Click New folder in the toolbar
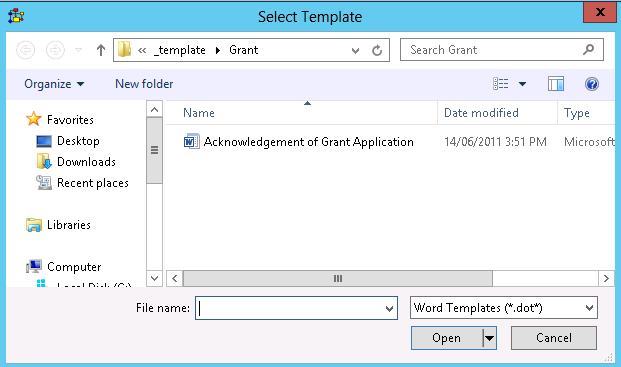Viewport: 621px width, 367px height. click(x=144, y=84)
